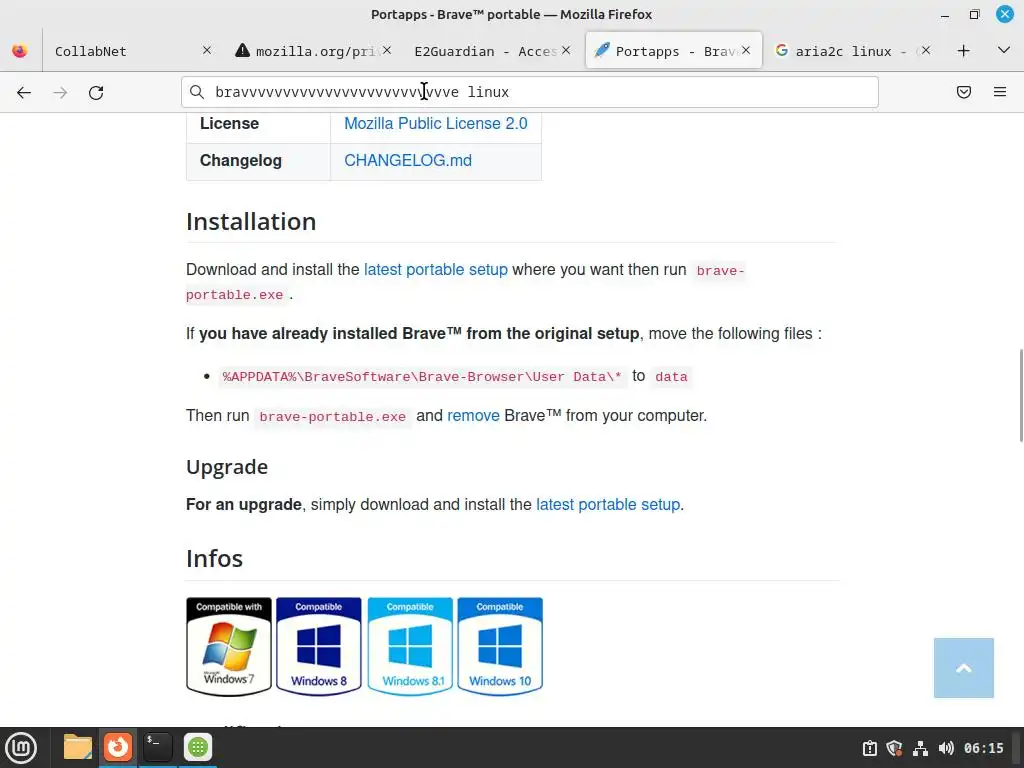
Task: Click the Windows 8 compatibility badge
Action: [319, 647]
